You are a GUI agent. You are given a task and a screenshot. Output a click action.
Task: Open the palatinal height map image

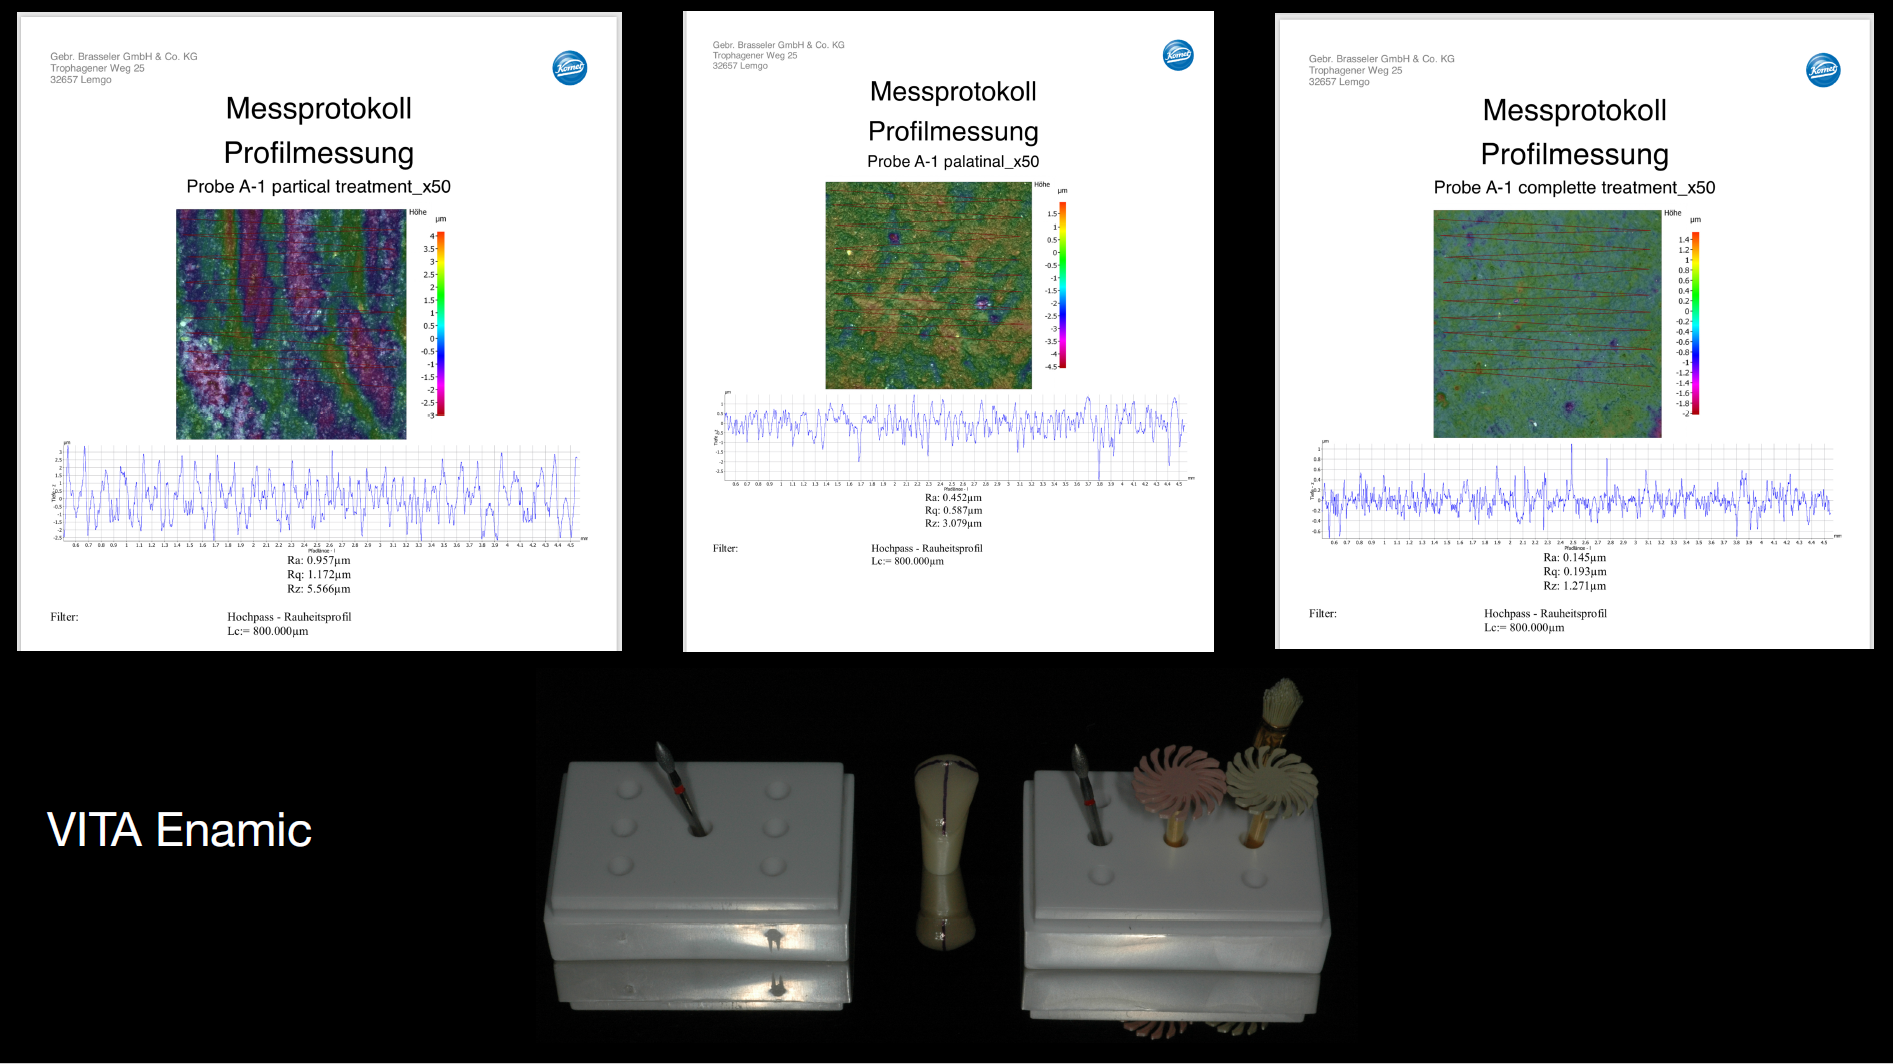point(928,285)
